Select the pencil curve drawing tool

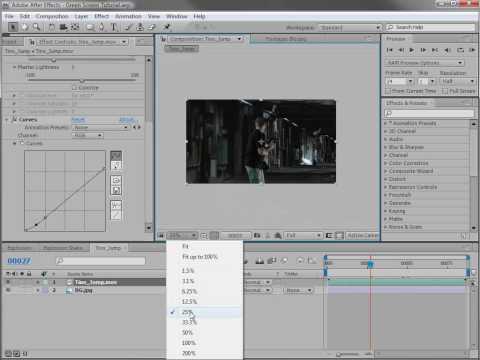click(x=116, y=166)
